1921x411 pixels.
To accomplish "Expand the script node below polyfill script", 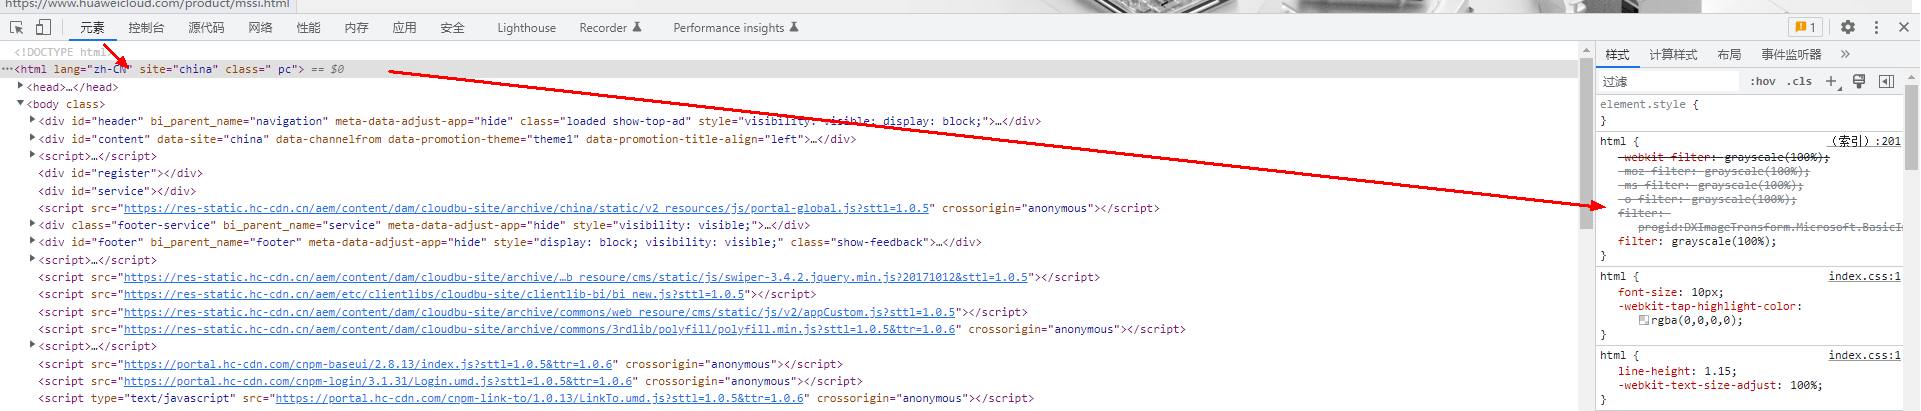I will tap(32, 345).
